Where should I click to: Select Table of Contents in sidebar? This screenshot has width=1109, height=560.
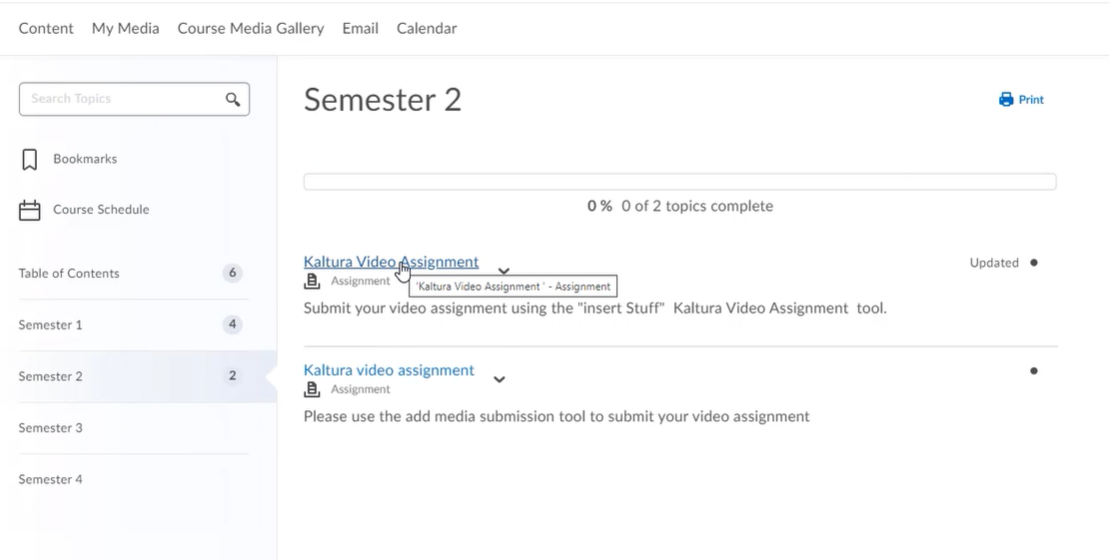[68, 273]
